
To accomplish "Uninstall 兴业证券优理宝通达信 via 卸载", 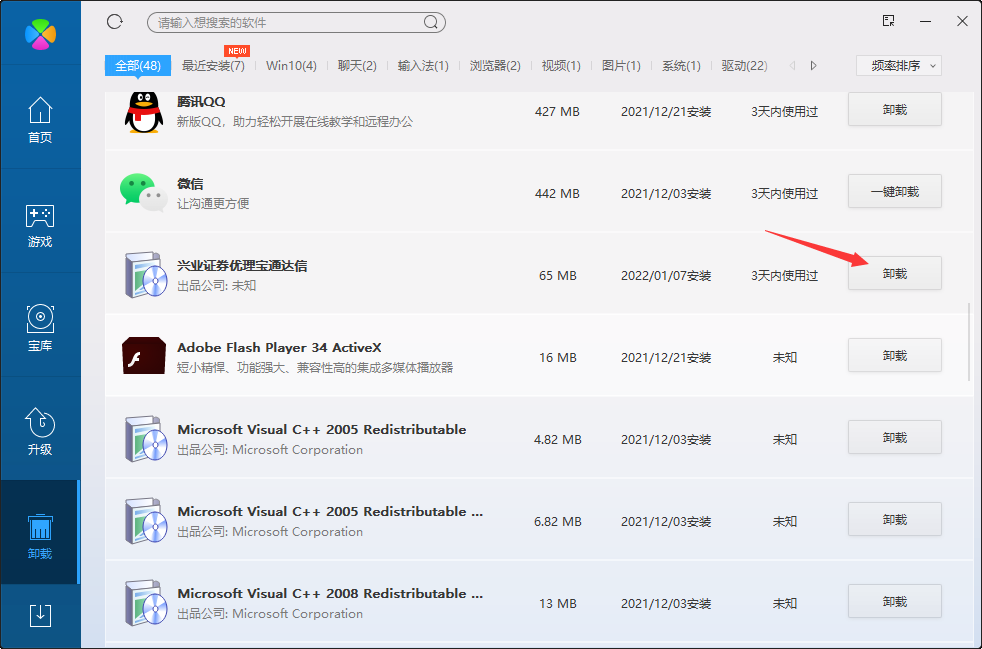I will click(x=895, y=274).
